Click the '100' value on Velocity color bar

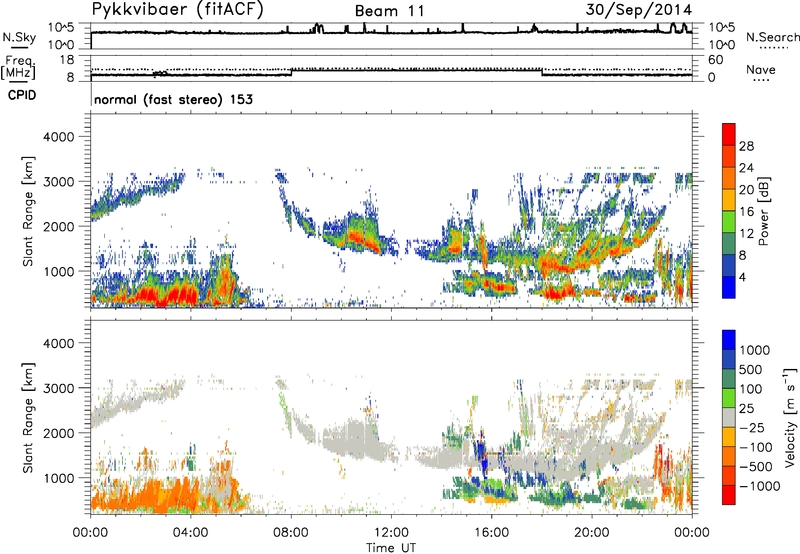[751, 389]
